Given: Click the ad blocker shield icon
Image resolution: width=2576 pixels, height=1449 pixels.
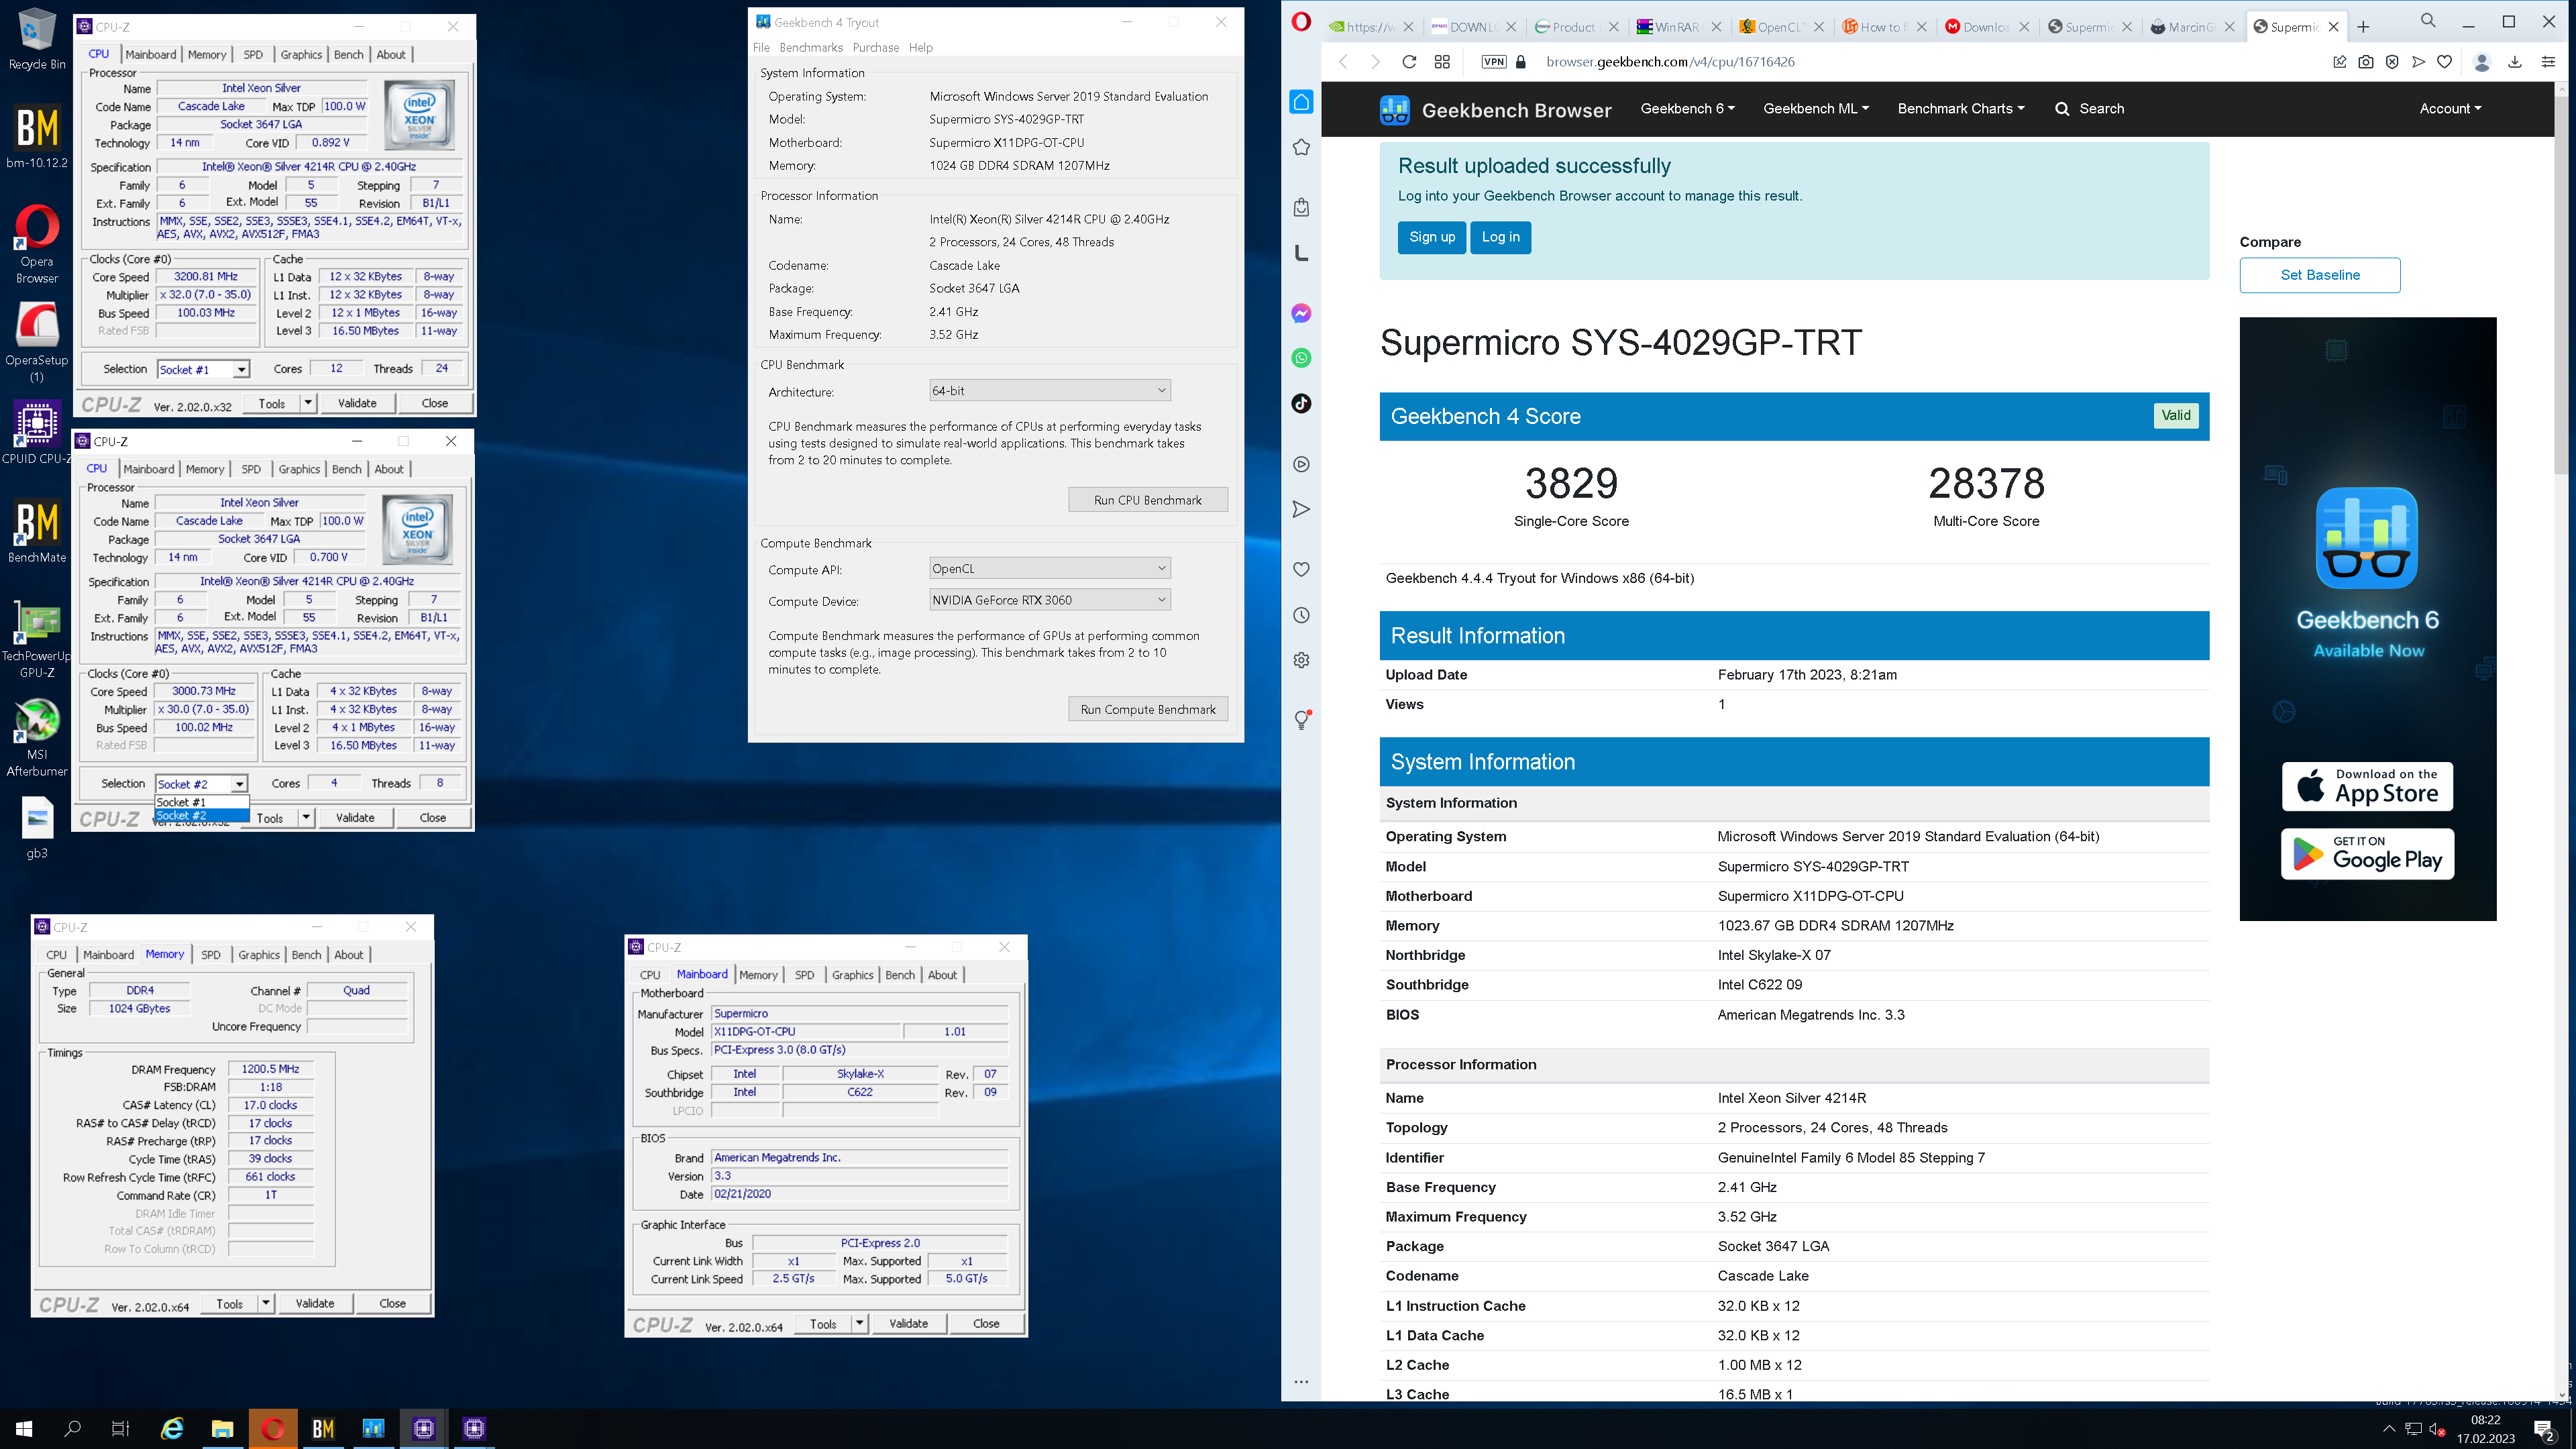Looking at the screenshot, I should [2392, 62].
